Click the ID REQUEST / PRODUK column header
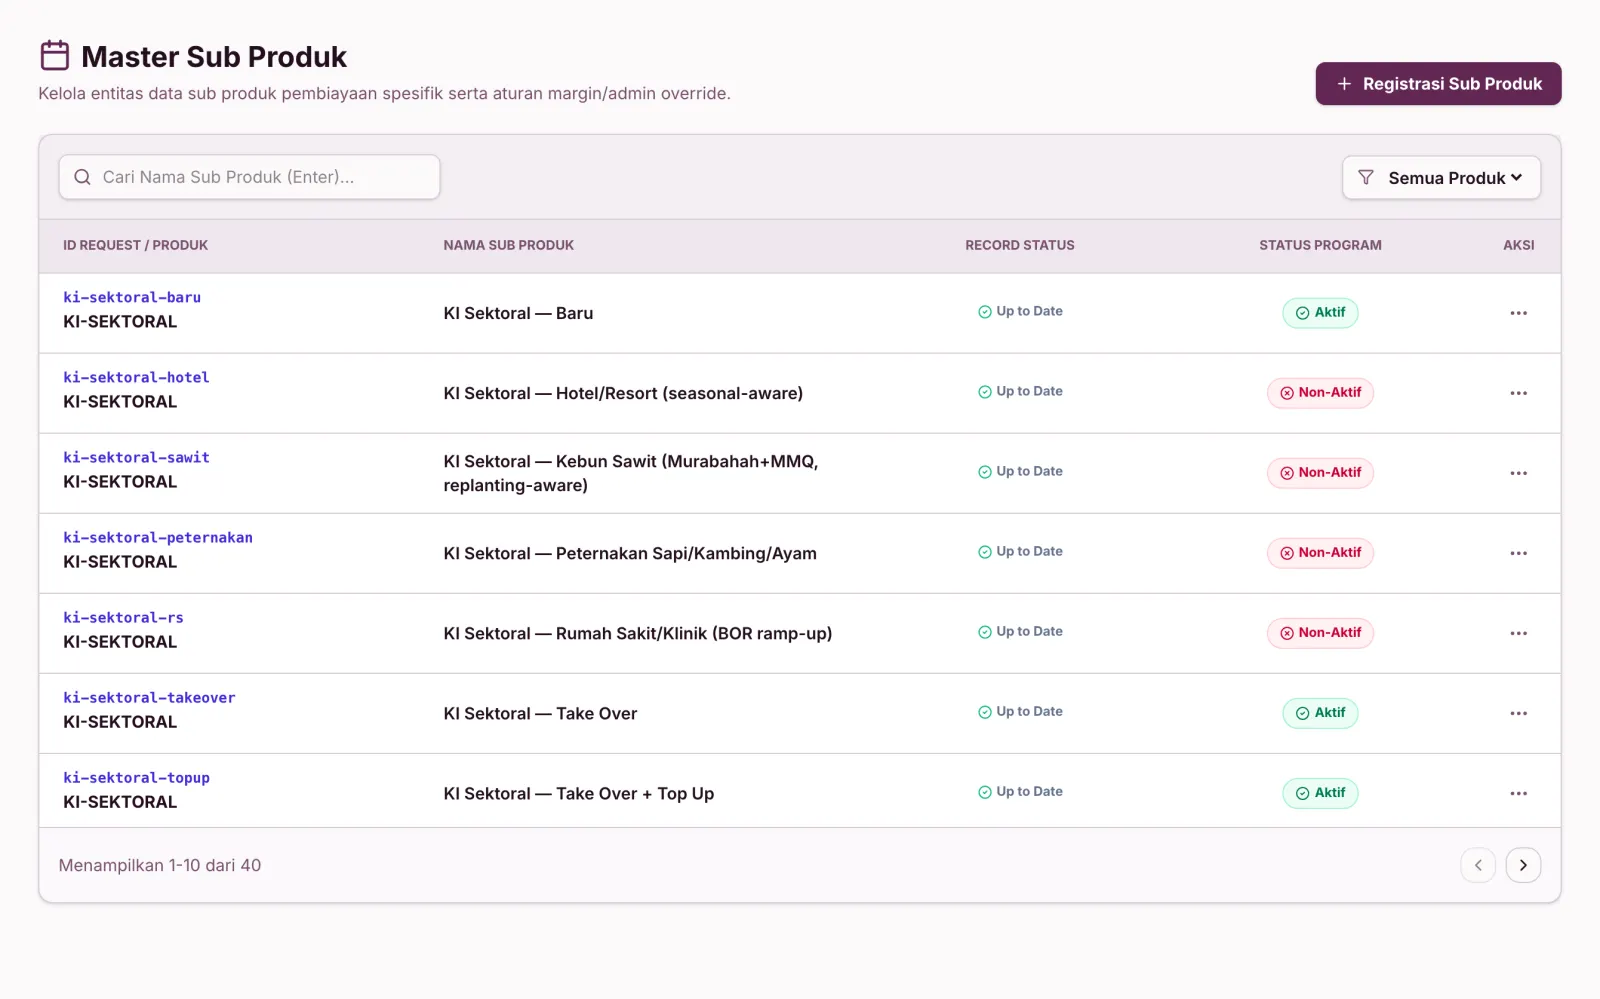Image resolution: width=1600 pixels, height=999 pixels. tap(135, 245)
